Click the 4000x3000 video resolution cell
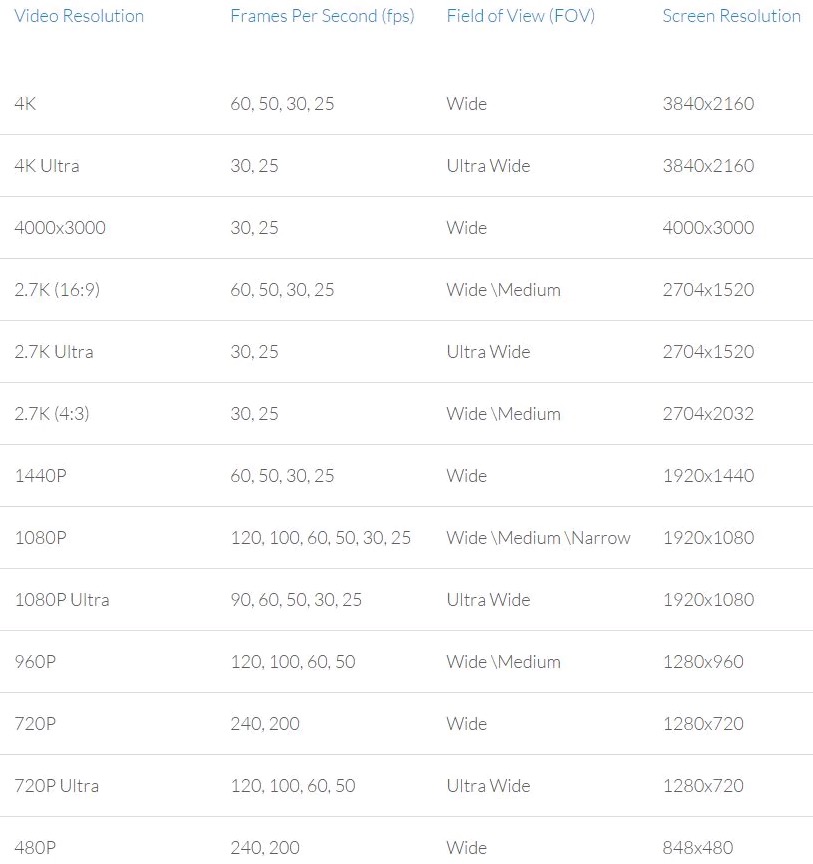The image size is (813, 864). click(60, 228)
